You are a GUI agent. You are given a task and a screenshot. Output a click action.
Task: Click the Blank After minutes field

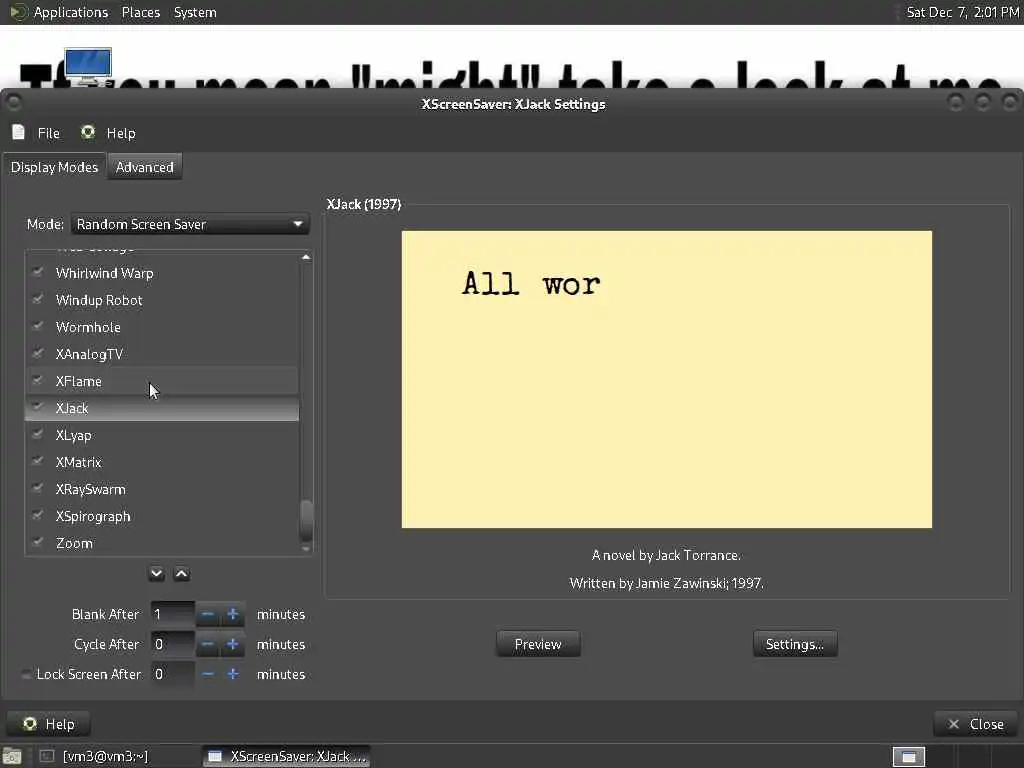pyautogui.click(x=172, y=614)
